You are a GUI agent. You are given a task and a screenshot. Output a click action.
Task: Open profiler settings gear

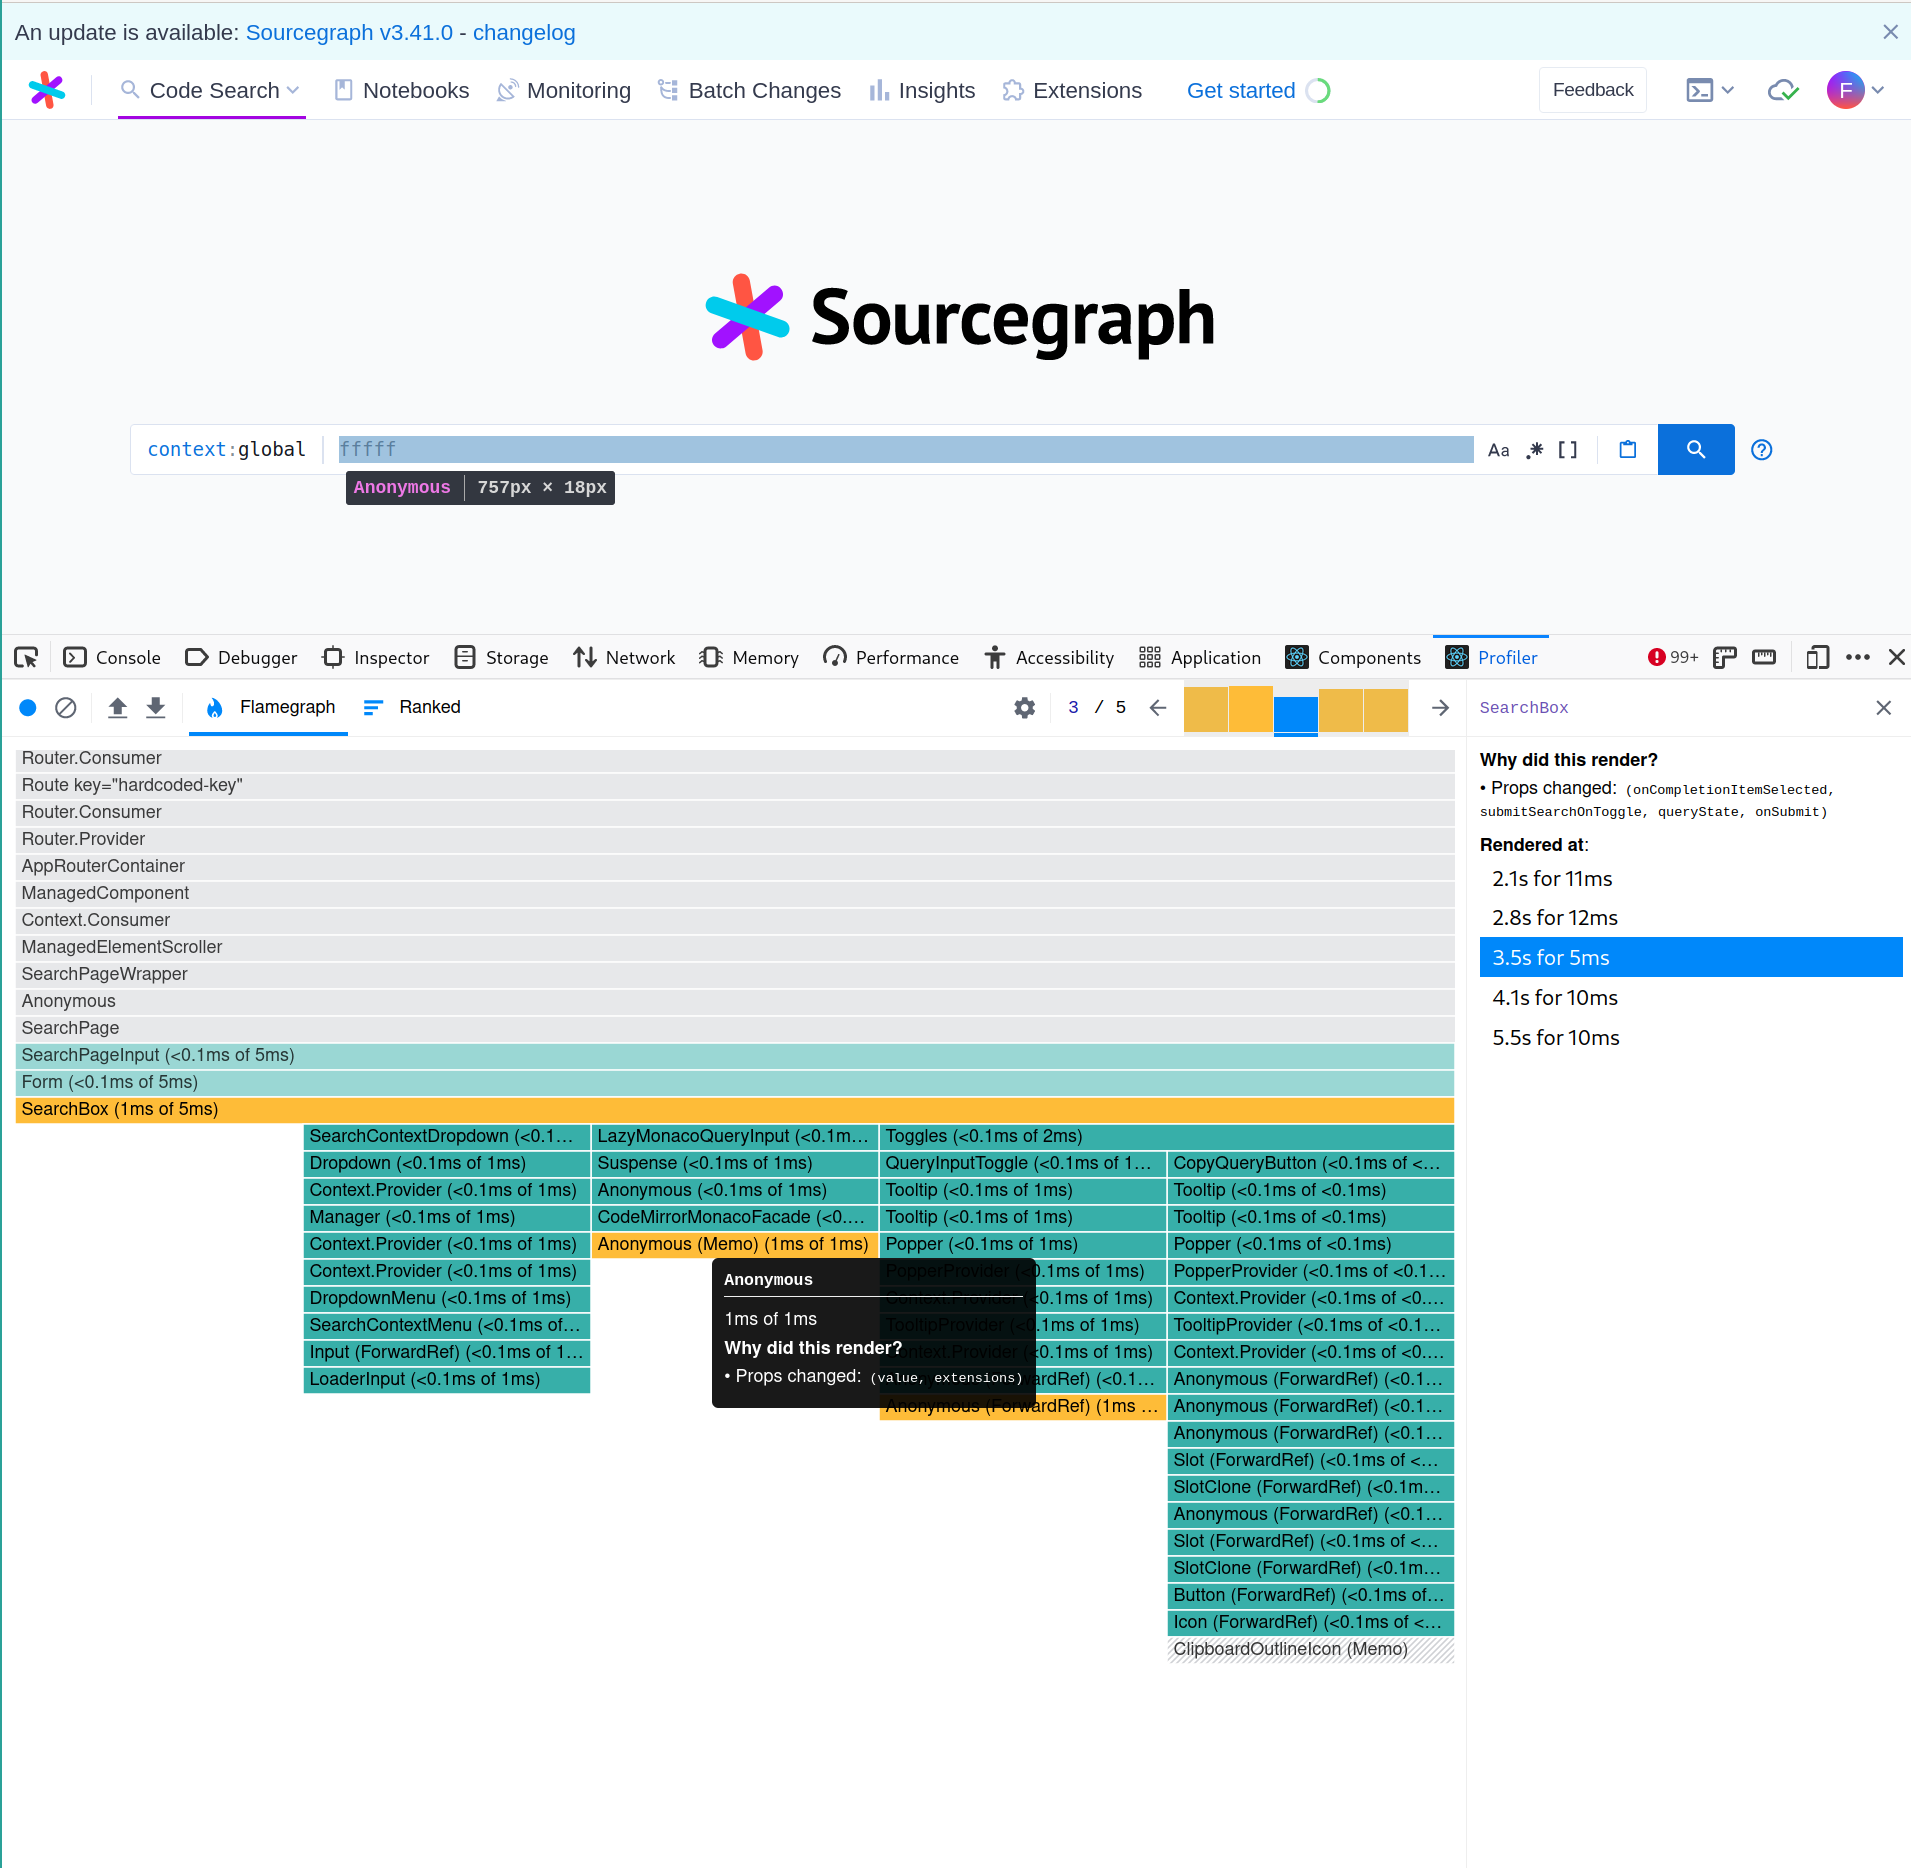[x=1025, y=708]
